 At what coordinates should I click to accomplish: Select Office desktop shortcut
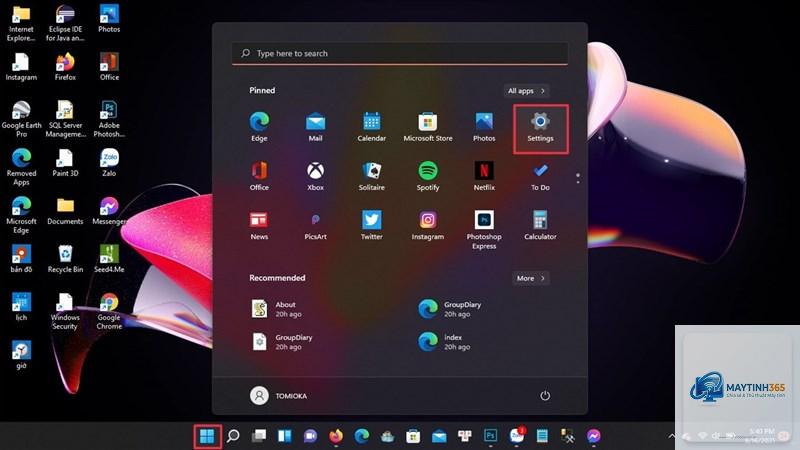[x=109, y=67]
